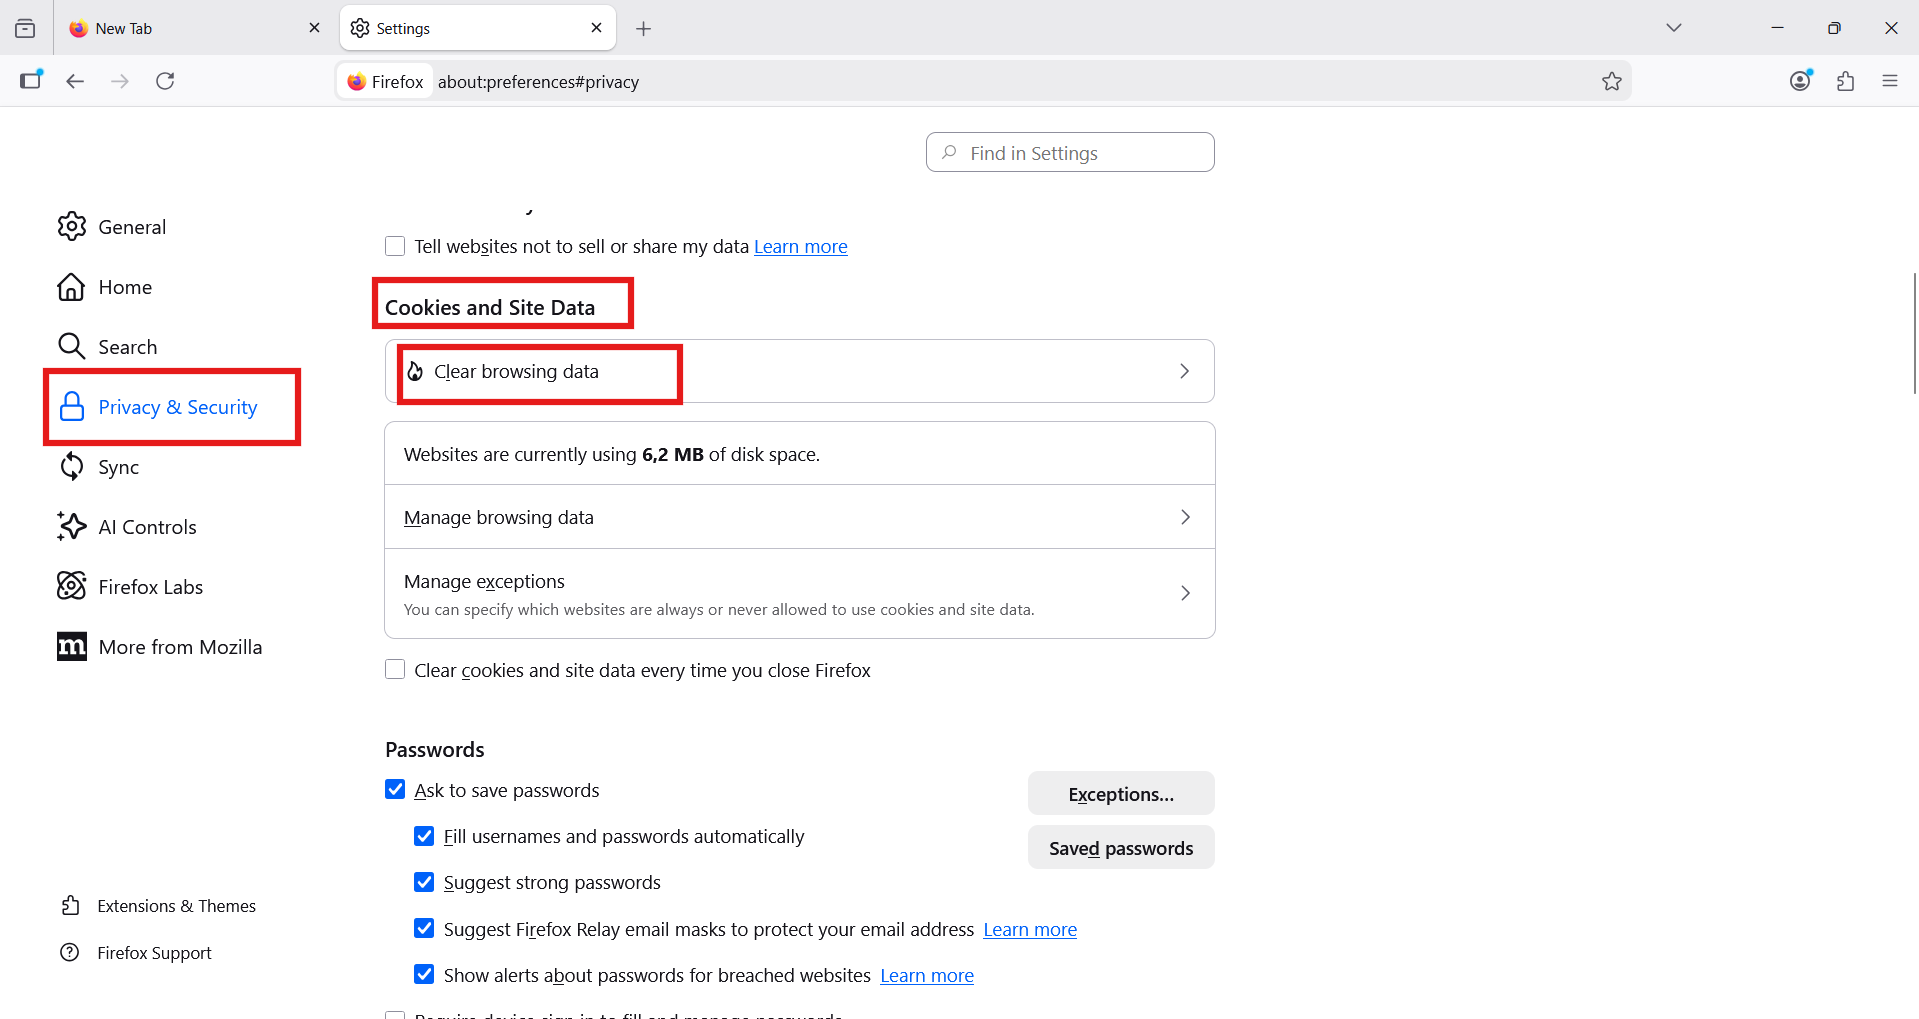Reload the current page
This screenshot has height=1019, width=1919.
(165, 81)
